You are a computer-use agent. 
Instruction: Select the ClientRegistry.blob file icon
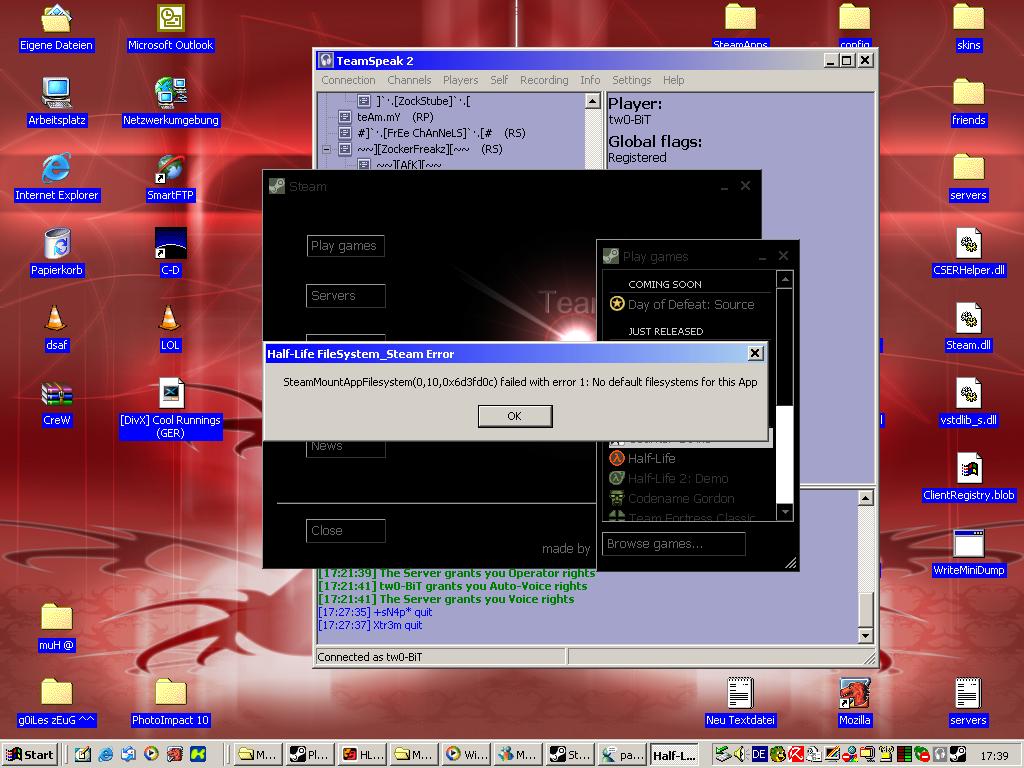(968, 479)
